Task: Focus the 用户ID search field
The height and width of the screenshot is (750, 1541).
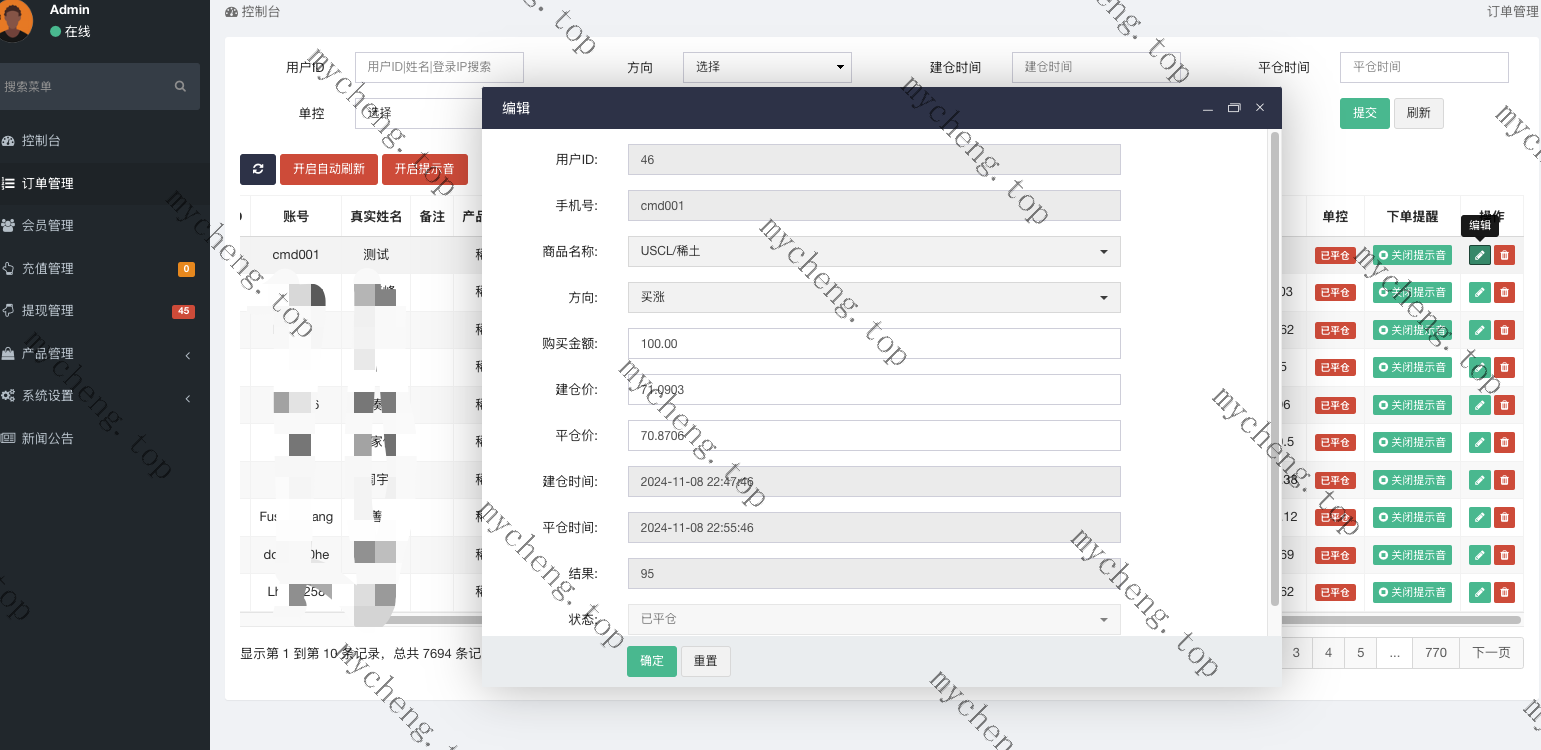Action: [x=439, y=67]
